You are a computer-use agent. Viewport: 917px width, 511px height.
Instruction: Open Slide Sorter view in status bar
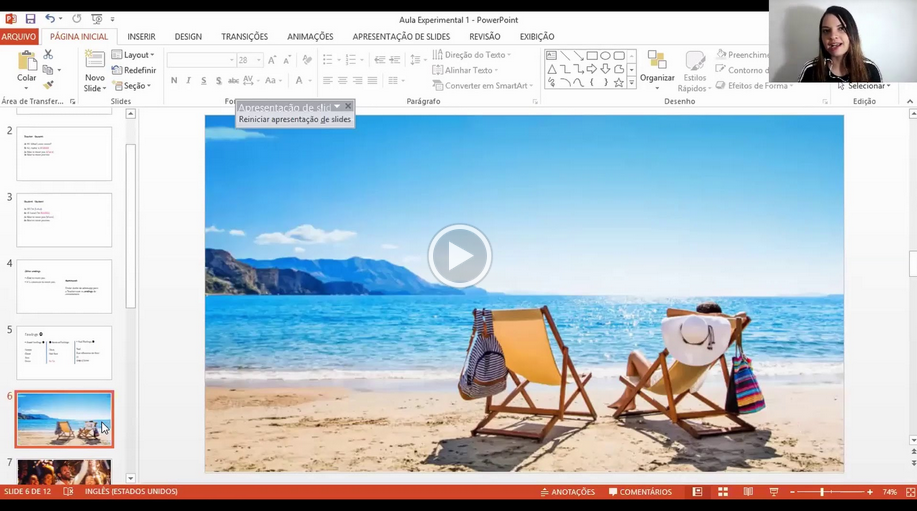point(723,492)
